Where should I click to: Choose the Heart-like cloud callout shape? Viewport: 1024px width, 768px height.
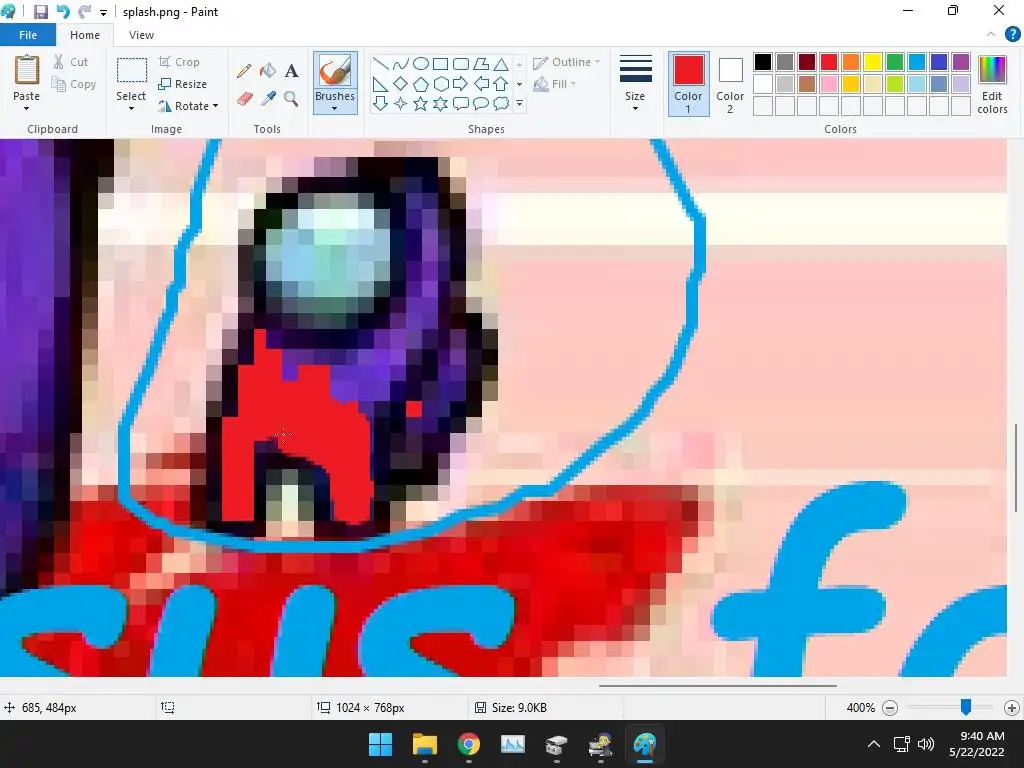tap(501, 103)
